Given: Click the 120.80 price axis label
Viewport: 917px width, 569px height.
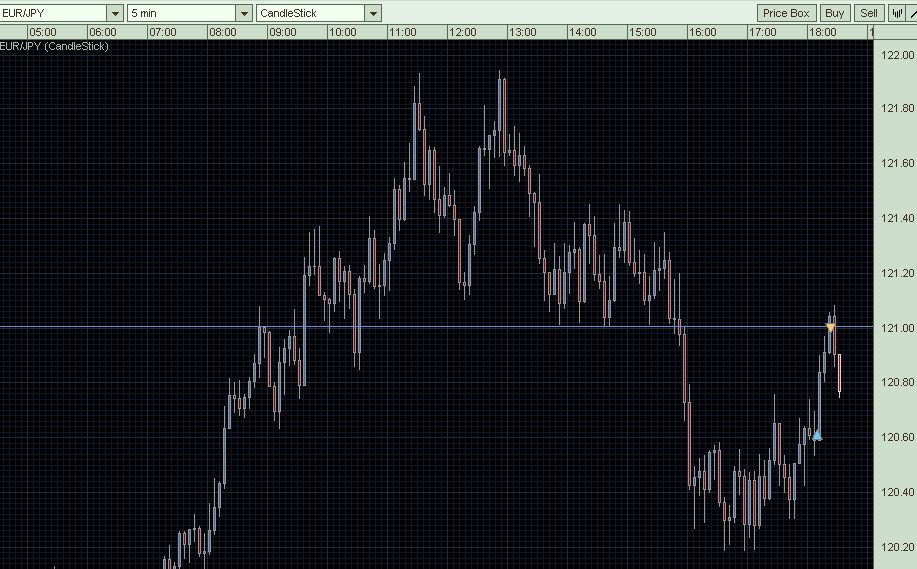Looking at the screenshot, I should click(897, 382).
